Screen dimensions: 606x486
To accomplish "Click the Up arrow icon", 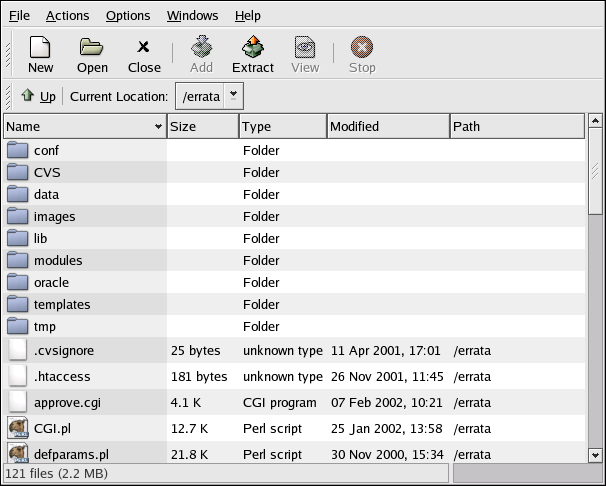I will coord(27,96).
